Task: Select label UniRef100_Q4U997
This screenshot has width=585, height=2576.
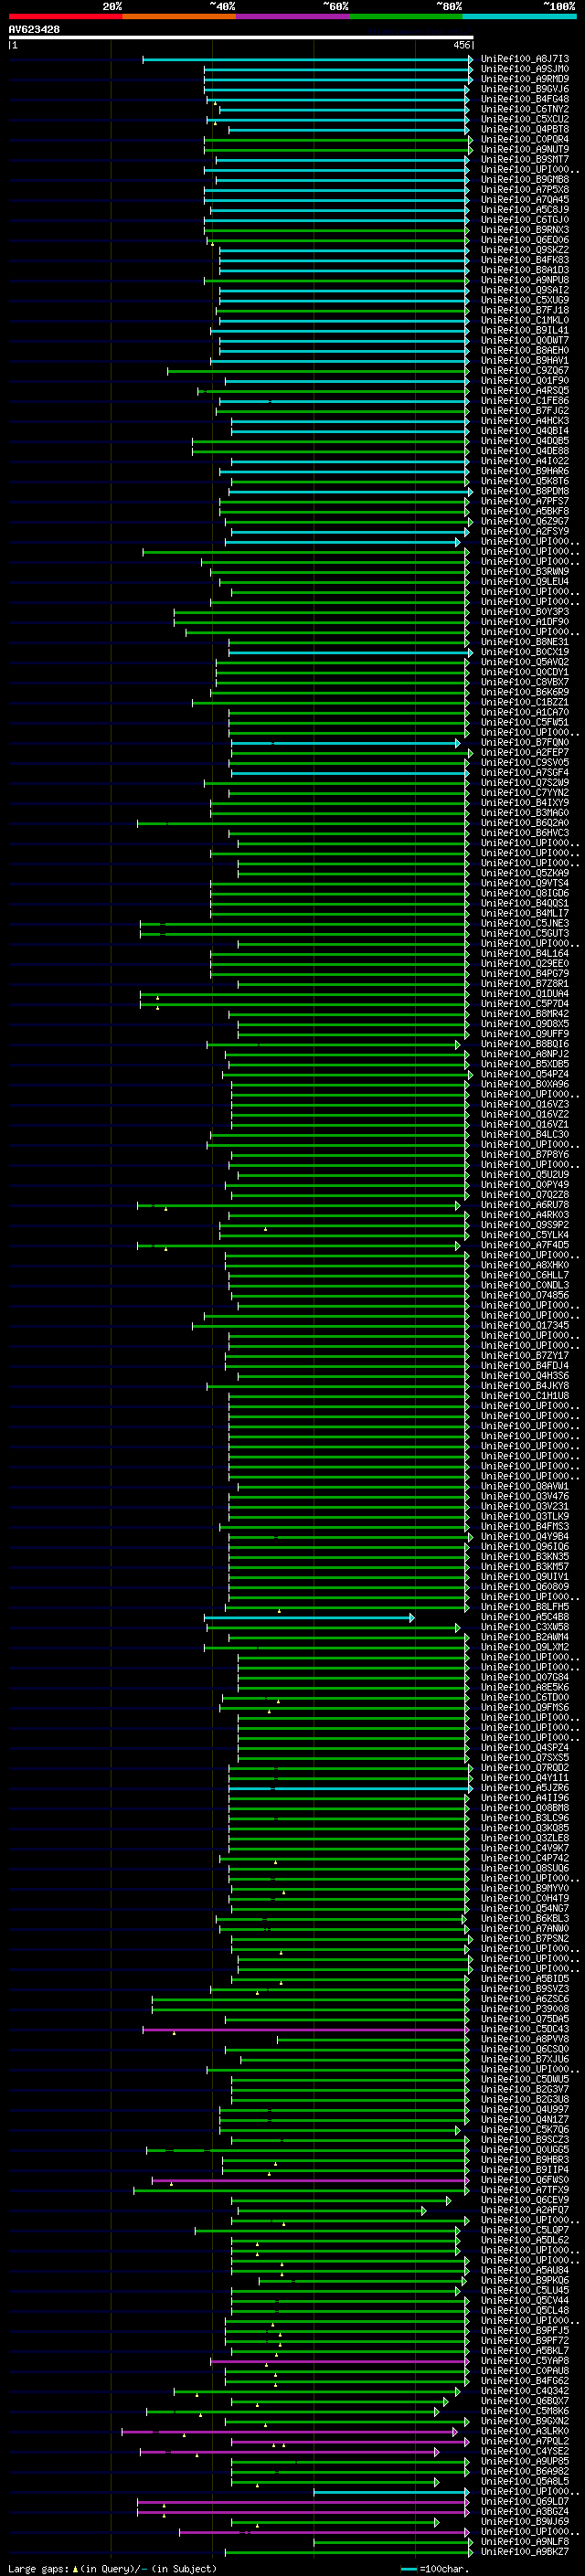Action: click(525, 2109)
